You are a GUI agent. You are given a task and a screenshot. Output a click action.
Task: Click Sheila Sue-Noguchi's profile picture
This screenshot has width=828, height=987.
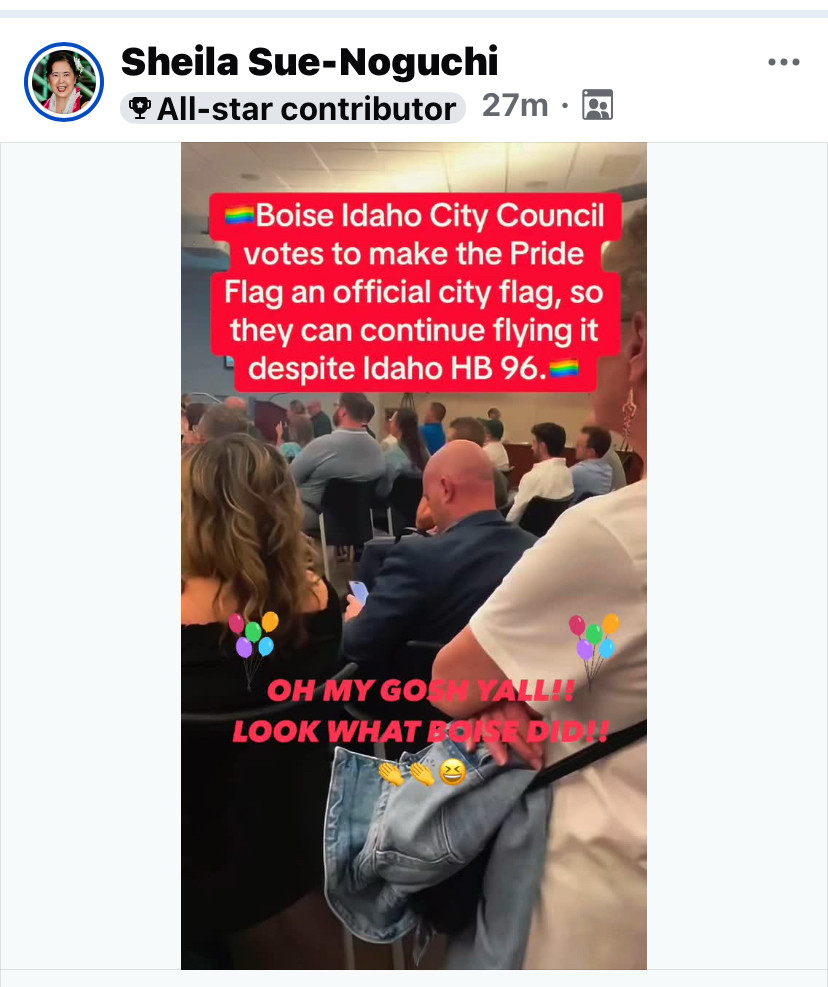click(x=64, y=82)
